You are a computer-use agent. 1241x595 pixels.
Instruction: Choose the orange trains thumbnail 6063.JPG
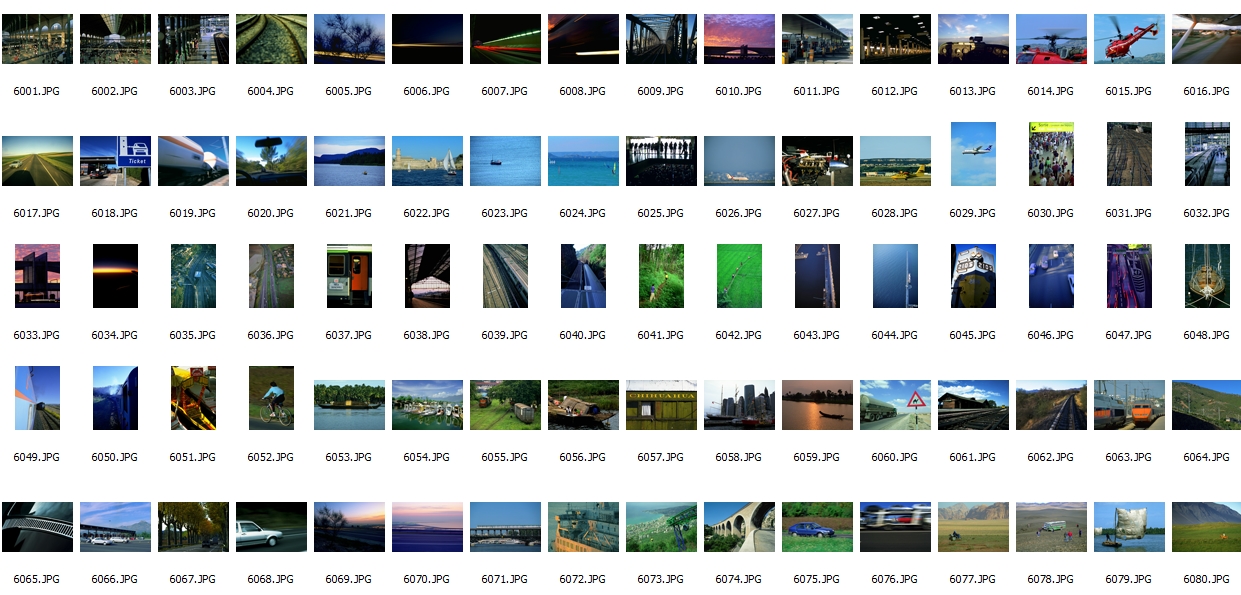1129,405
